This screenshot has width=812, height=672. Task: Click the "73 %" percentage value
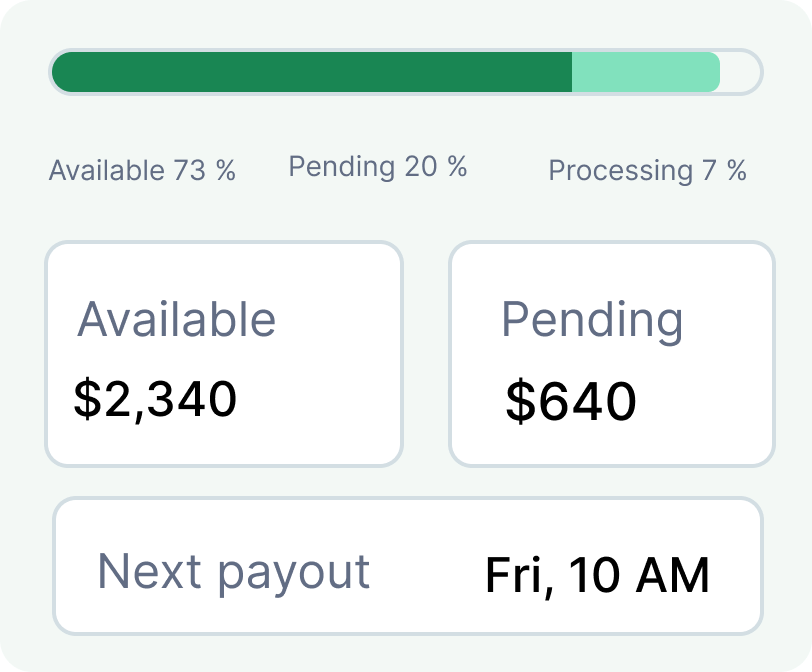(x=204, y=171)
